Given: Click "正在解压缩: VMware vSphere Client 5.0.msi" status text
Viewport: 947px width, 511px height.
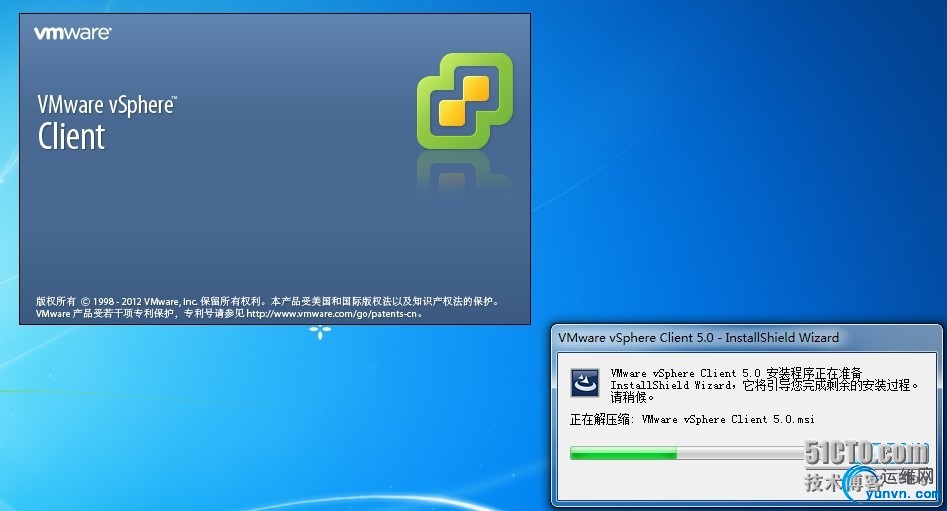Looking at the screenshot, I should pyautogui.click(x=692, y=419).
